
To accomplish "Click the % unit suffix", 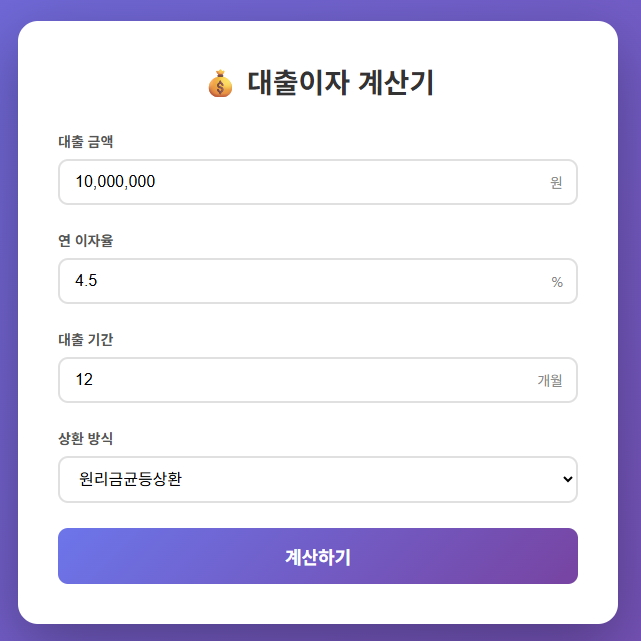I will click(557, 282).
